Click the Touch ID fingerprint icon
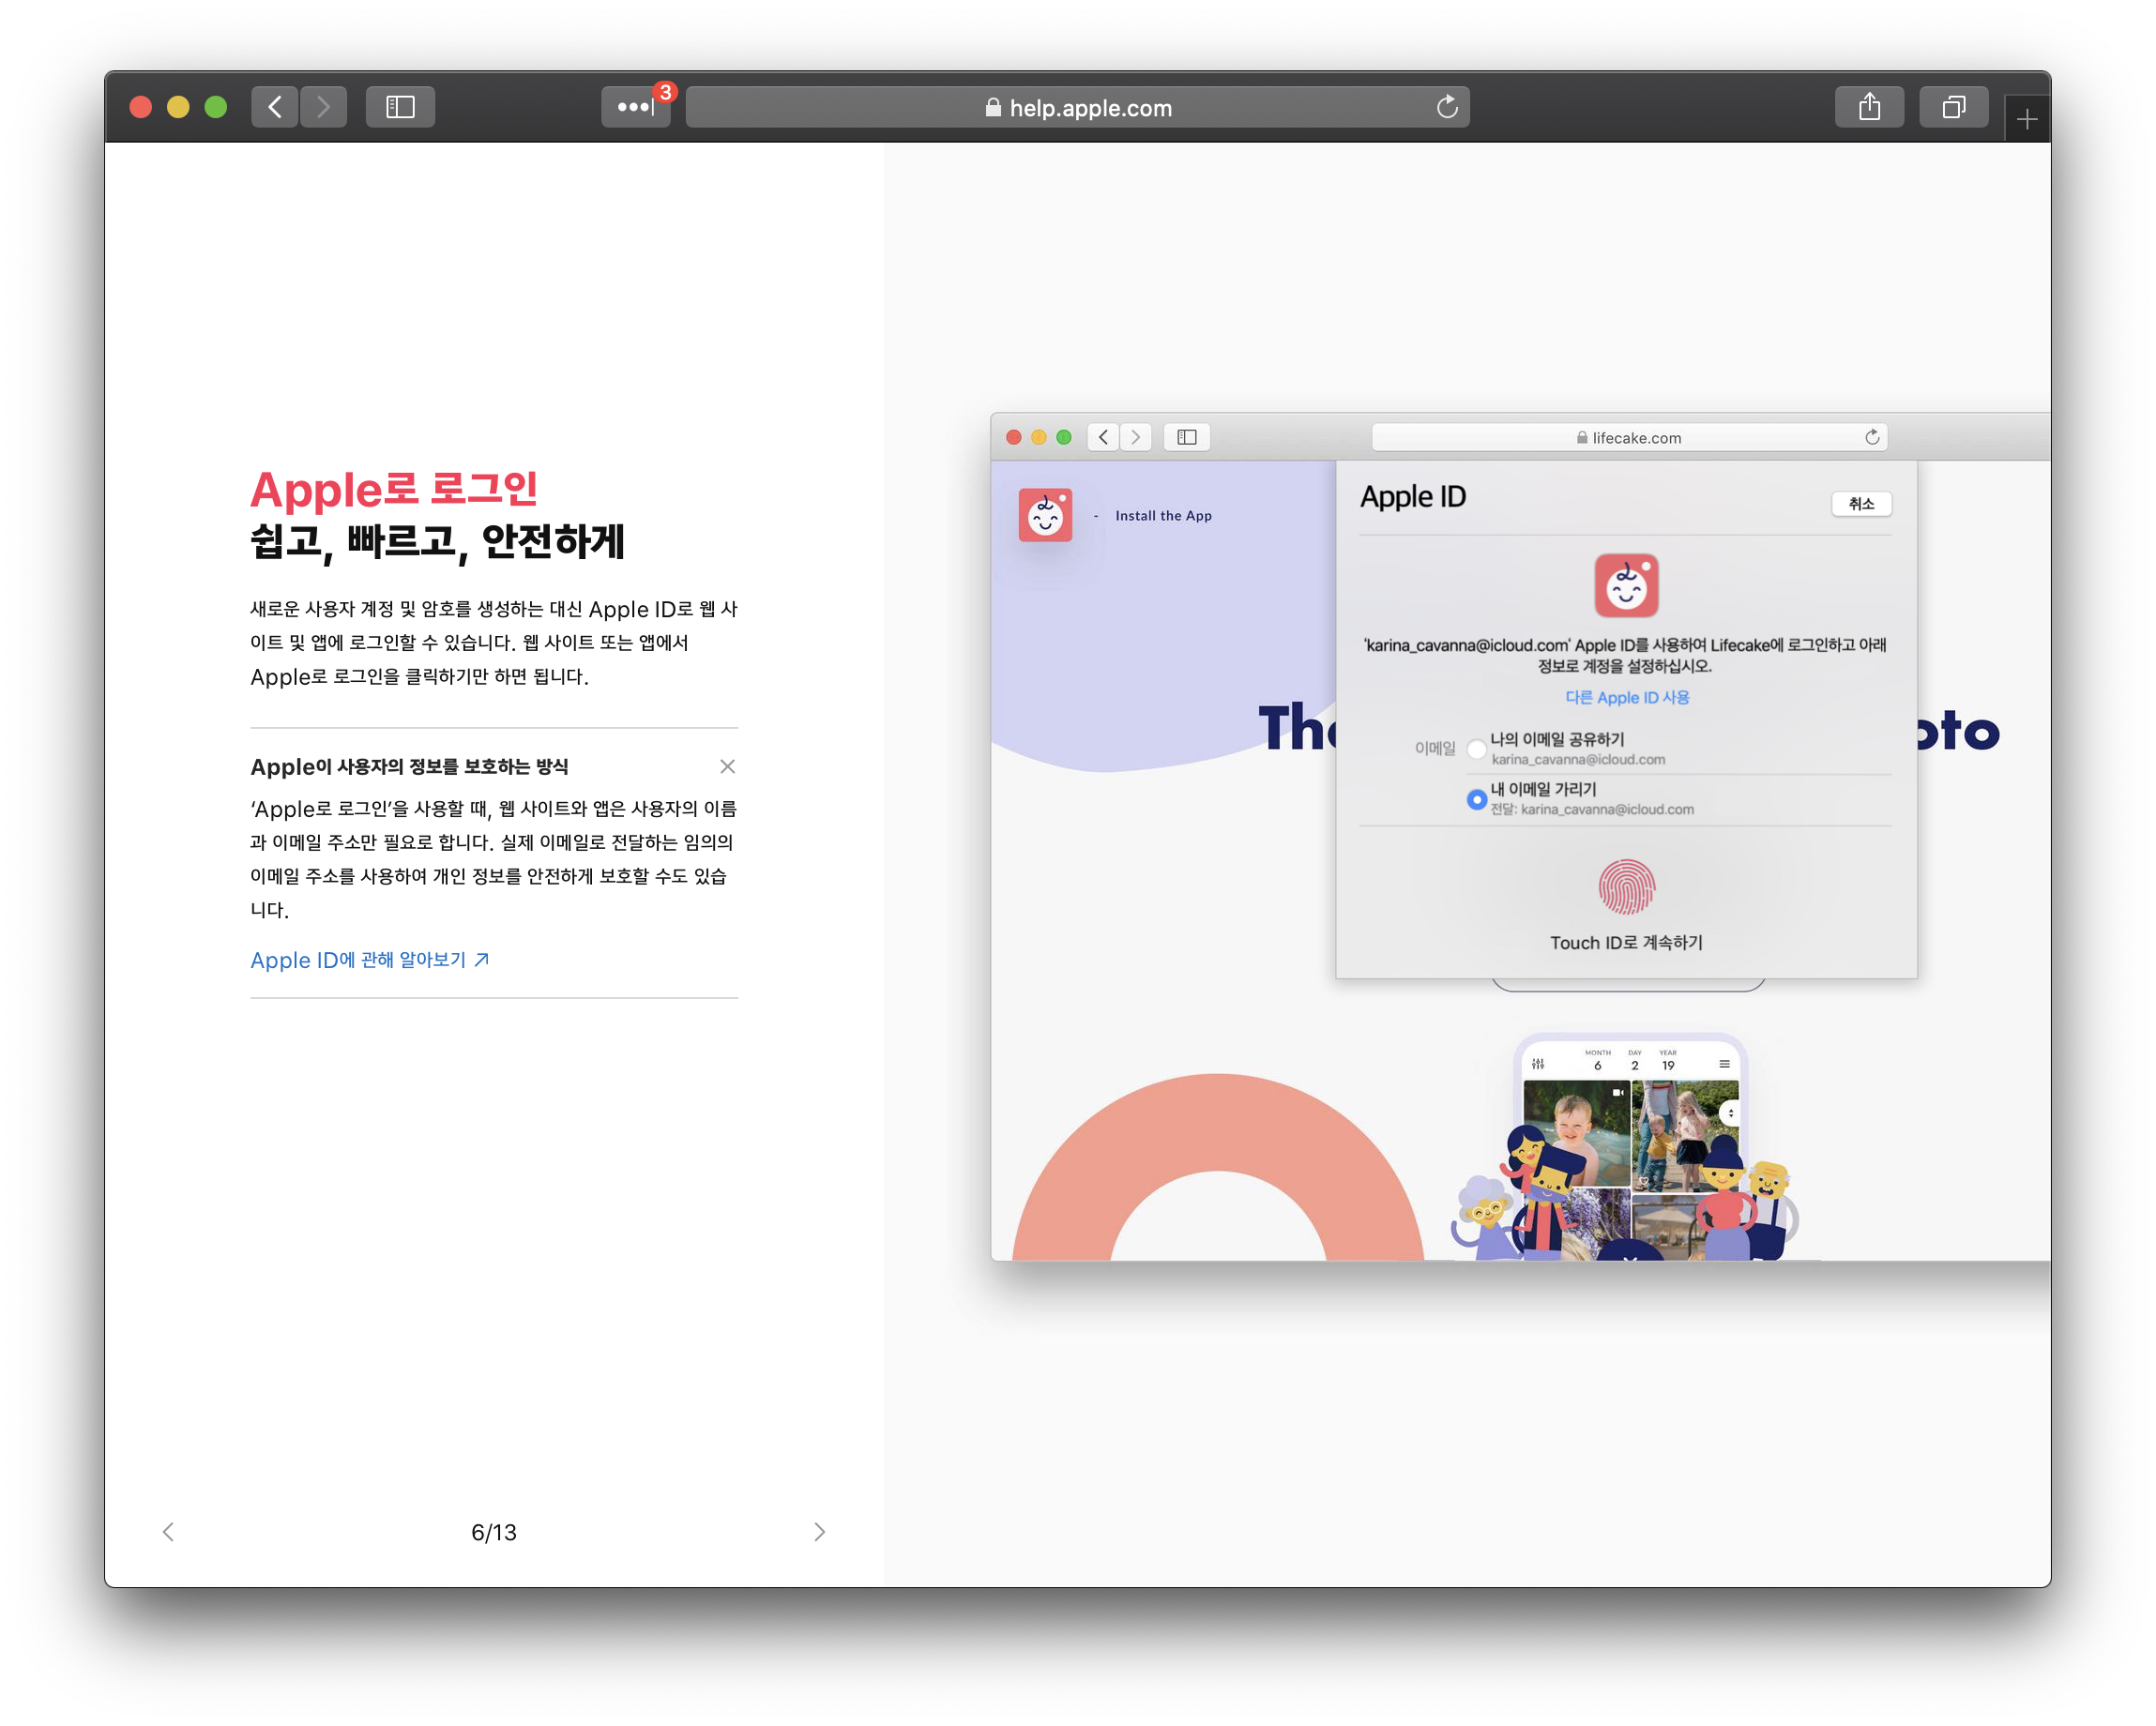 pyautogui.click(x=1627, y=887)
